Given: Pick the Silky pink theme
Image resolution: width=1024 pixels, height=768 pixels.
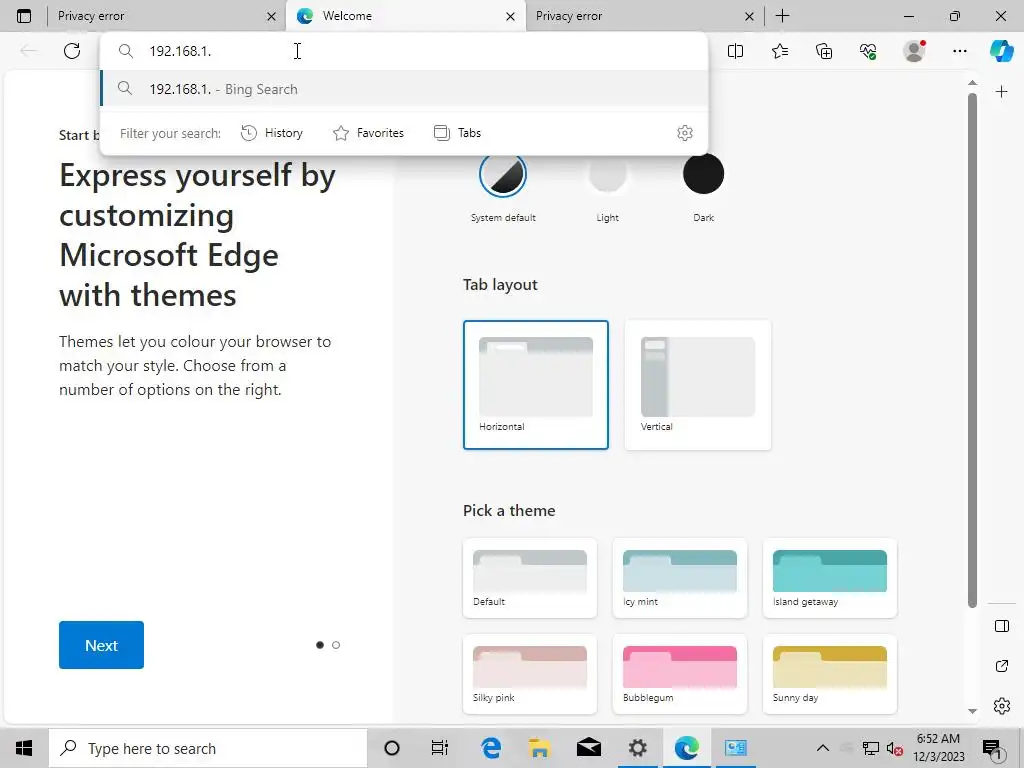Looking at the screenshot, I should click(x=530, y=674).
